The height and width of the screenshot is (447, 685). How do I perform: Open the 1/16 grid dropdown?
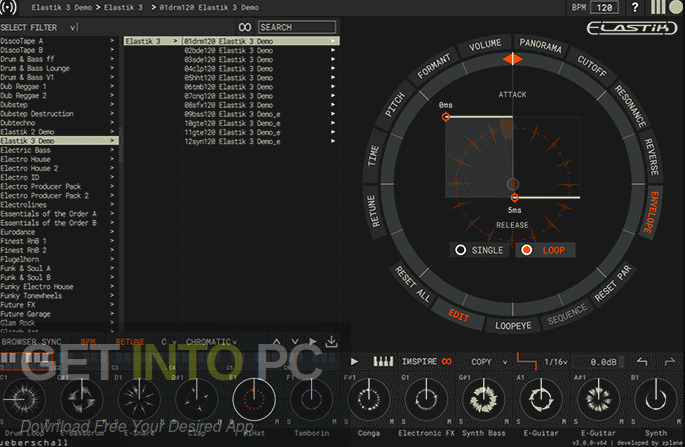(x=556, y=362)
